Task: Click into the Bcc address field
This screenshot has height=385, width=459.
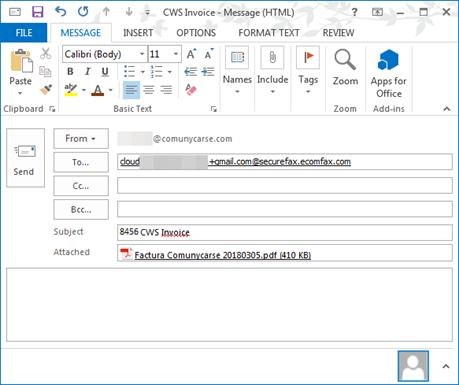Action: point(285,209)
